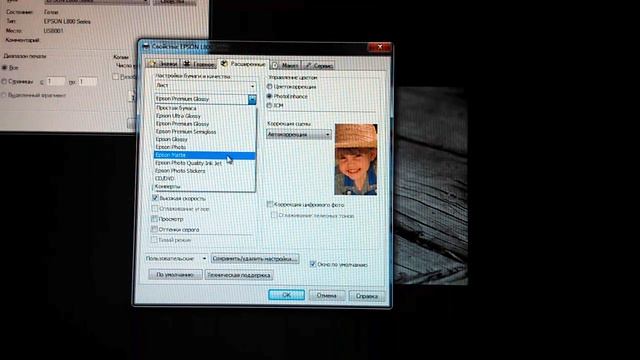Select Epson Photo Stickers from the list
This screenshot has width=640, height=360.
pos(204,171)
